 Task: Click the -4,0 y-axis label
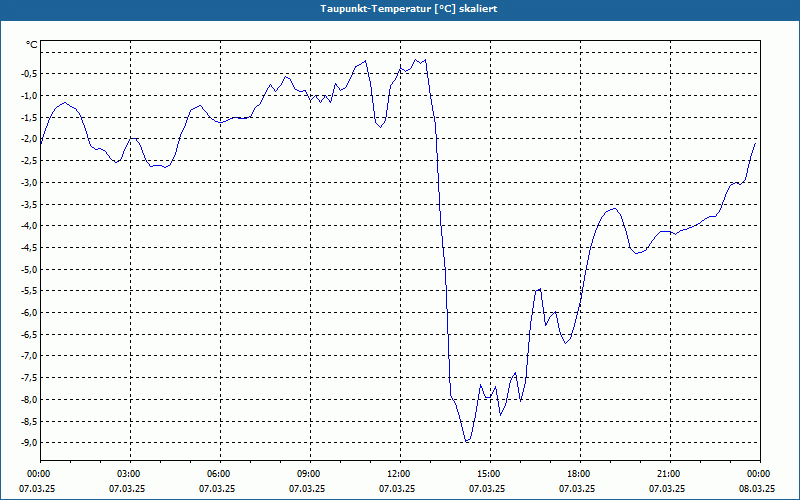29,226
